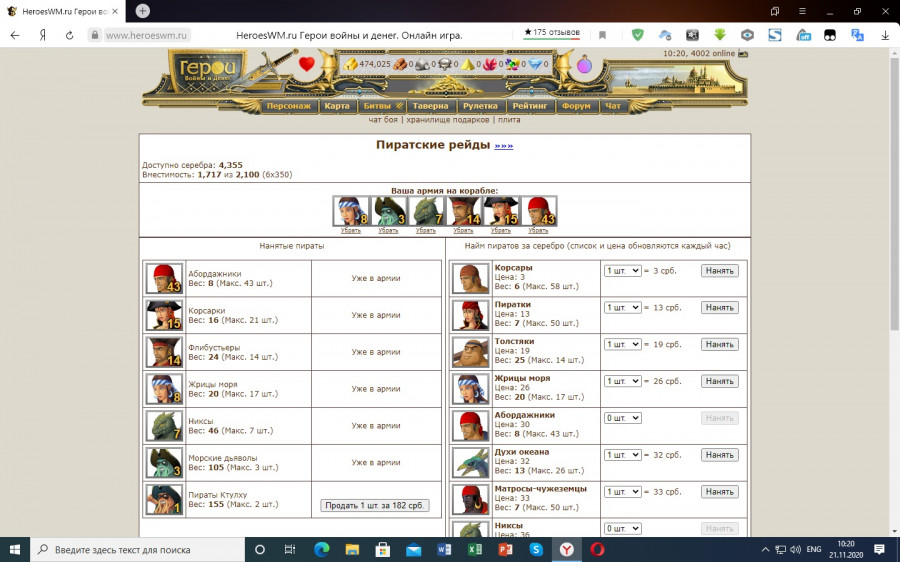Click army slot with 43 Абордажники
Image resolution: width=900 pixels, height=562 pixels.
point(538,211)
